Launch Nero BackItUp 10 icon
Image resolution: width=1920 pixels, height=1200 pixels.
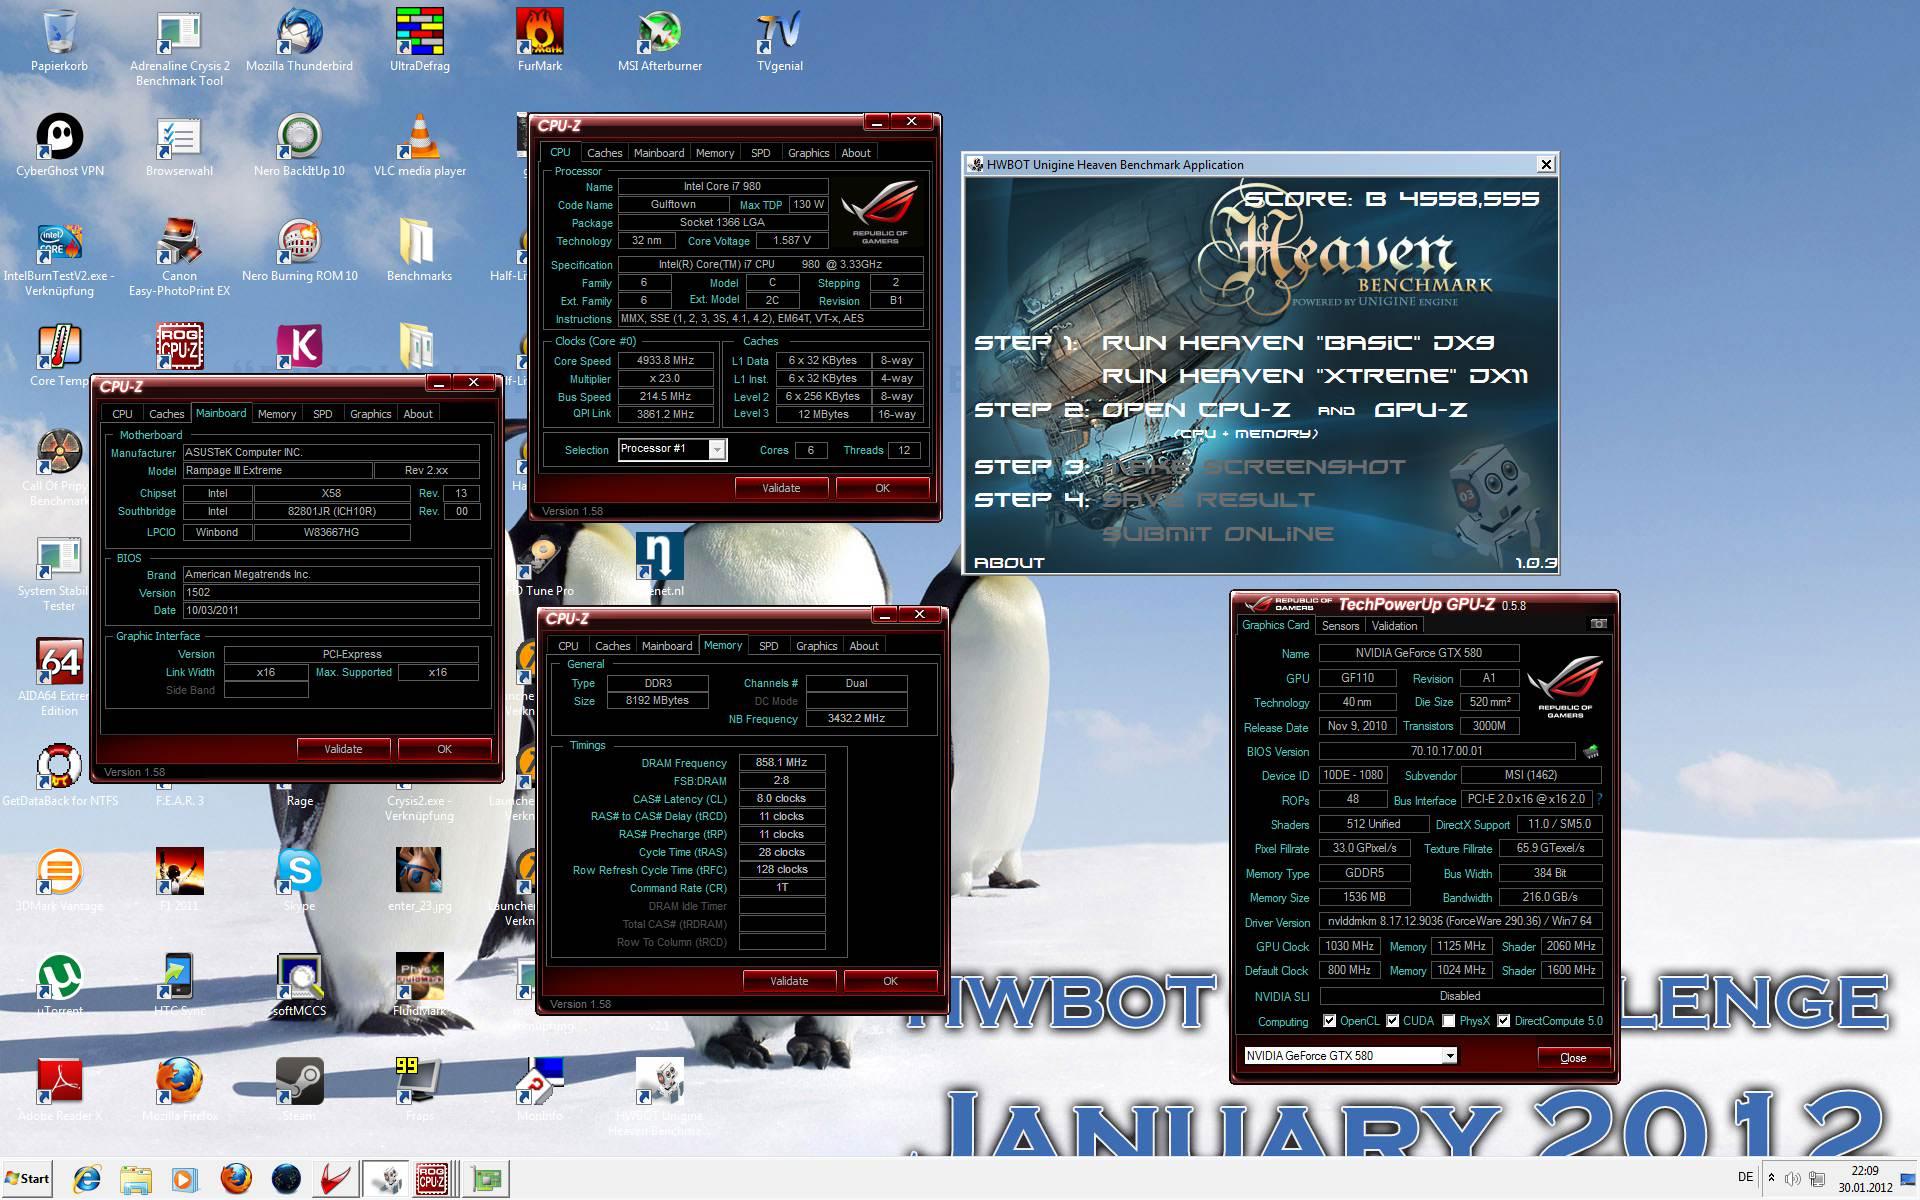pyautogui.click(x=299, y=137)
